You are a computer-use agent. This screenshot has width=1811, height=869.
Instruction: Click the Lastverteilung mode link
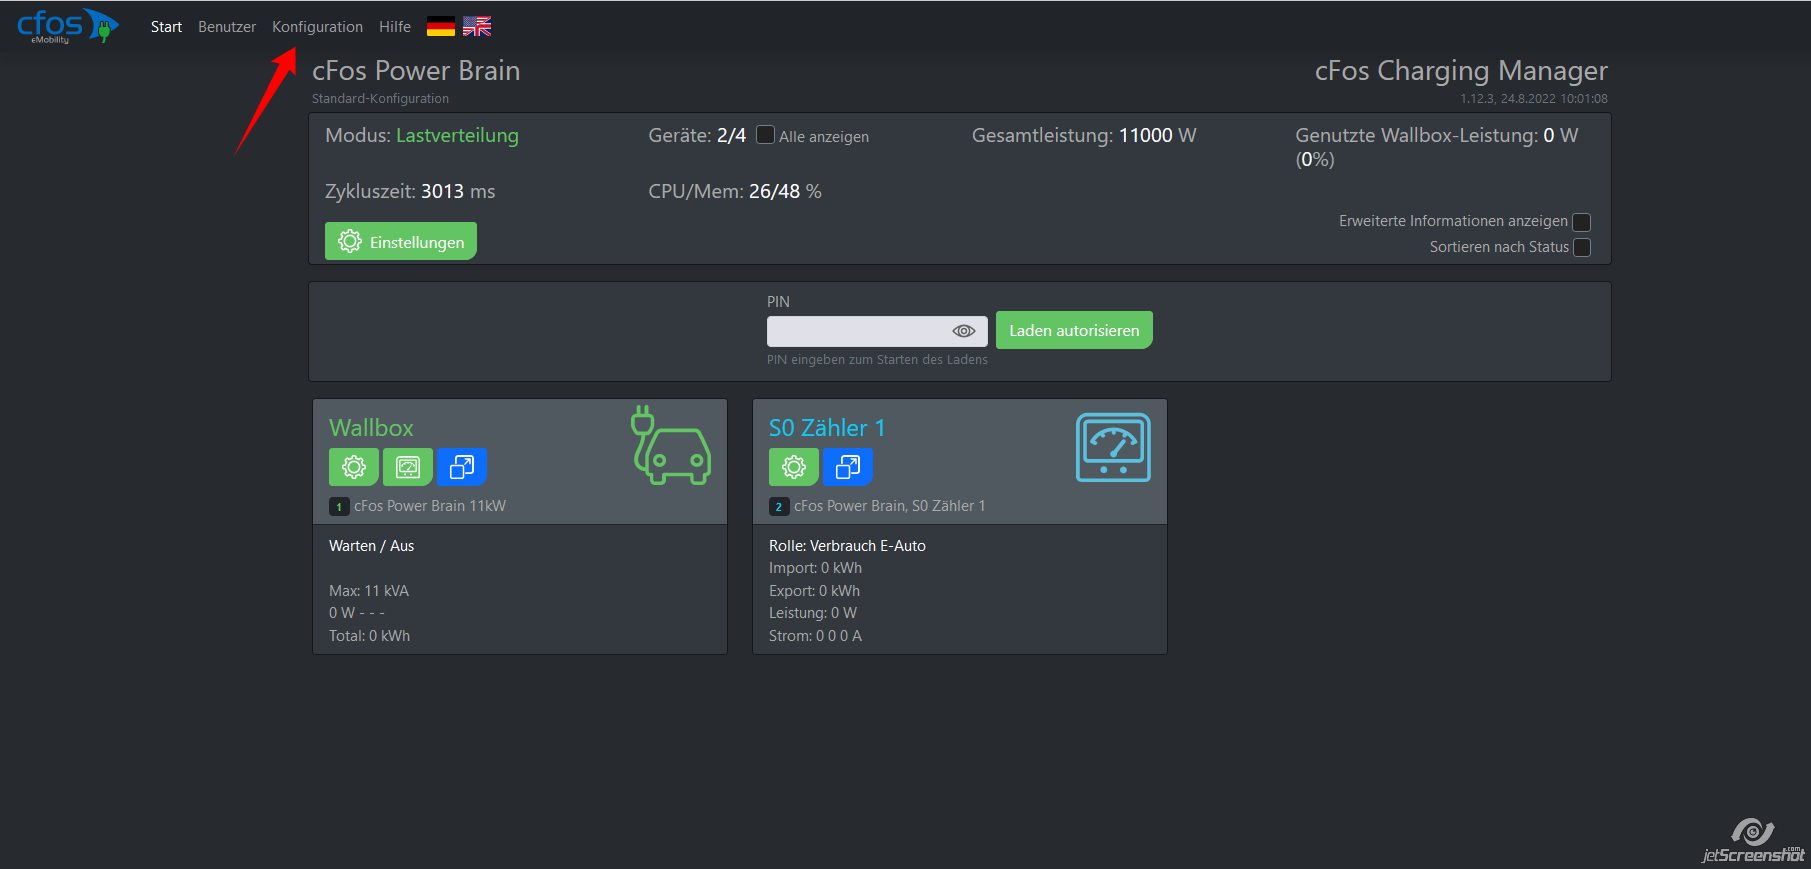click(457, 135)
